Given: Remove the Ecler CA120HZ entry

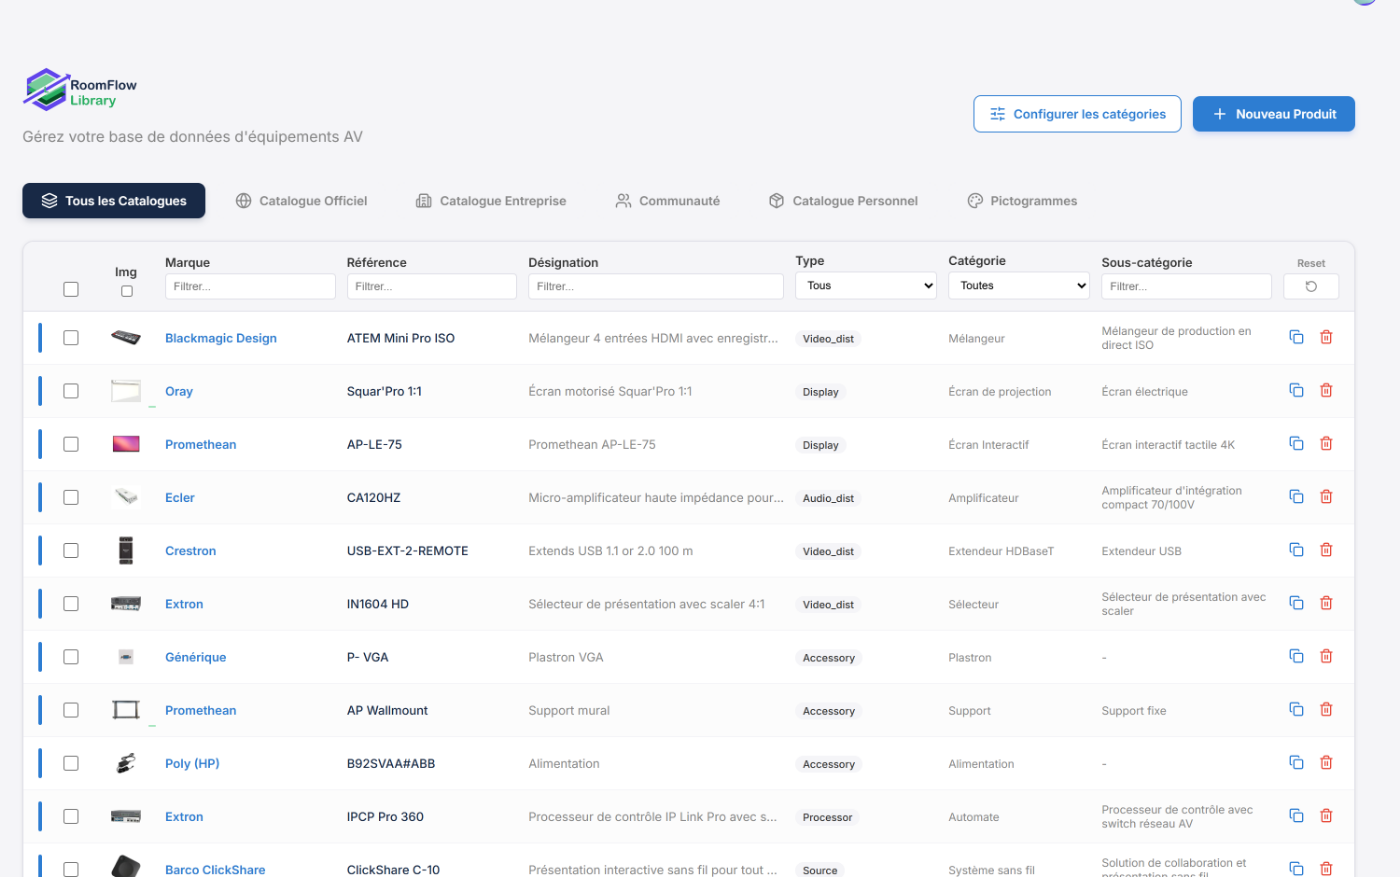Looking at the screenshot, I should pos(1326,496).
